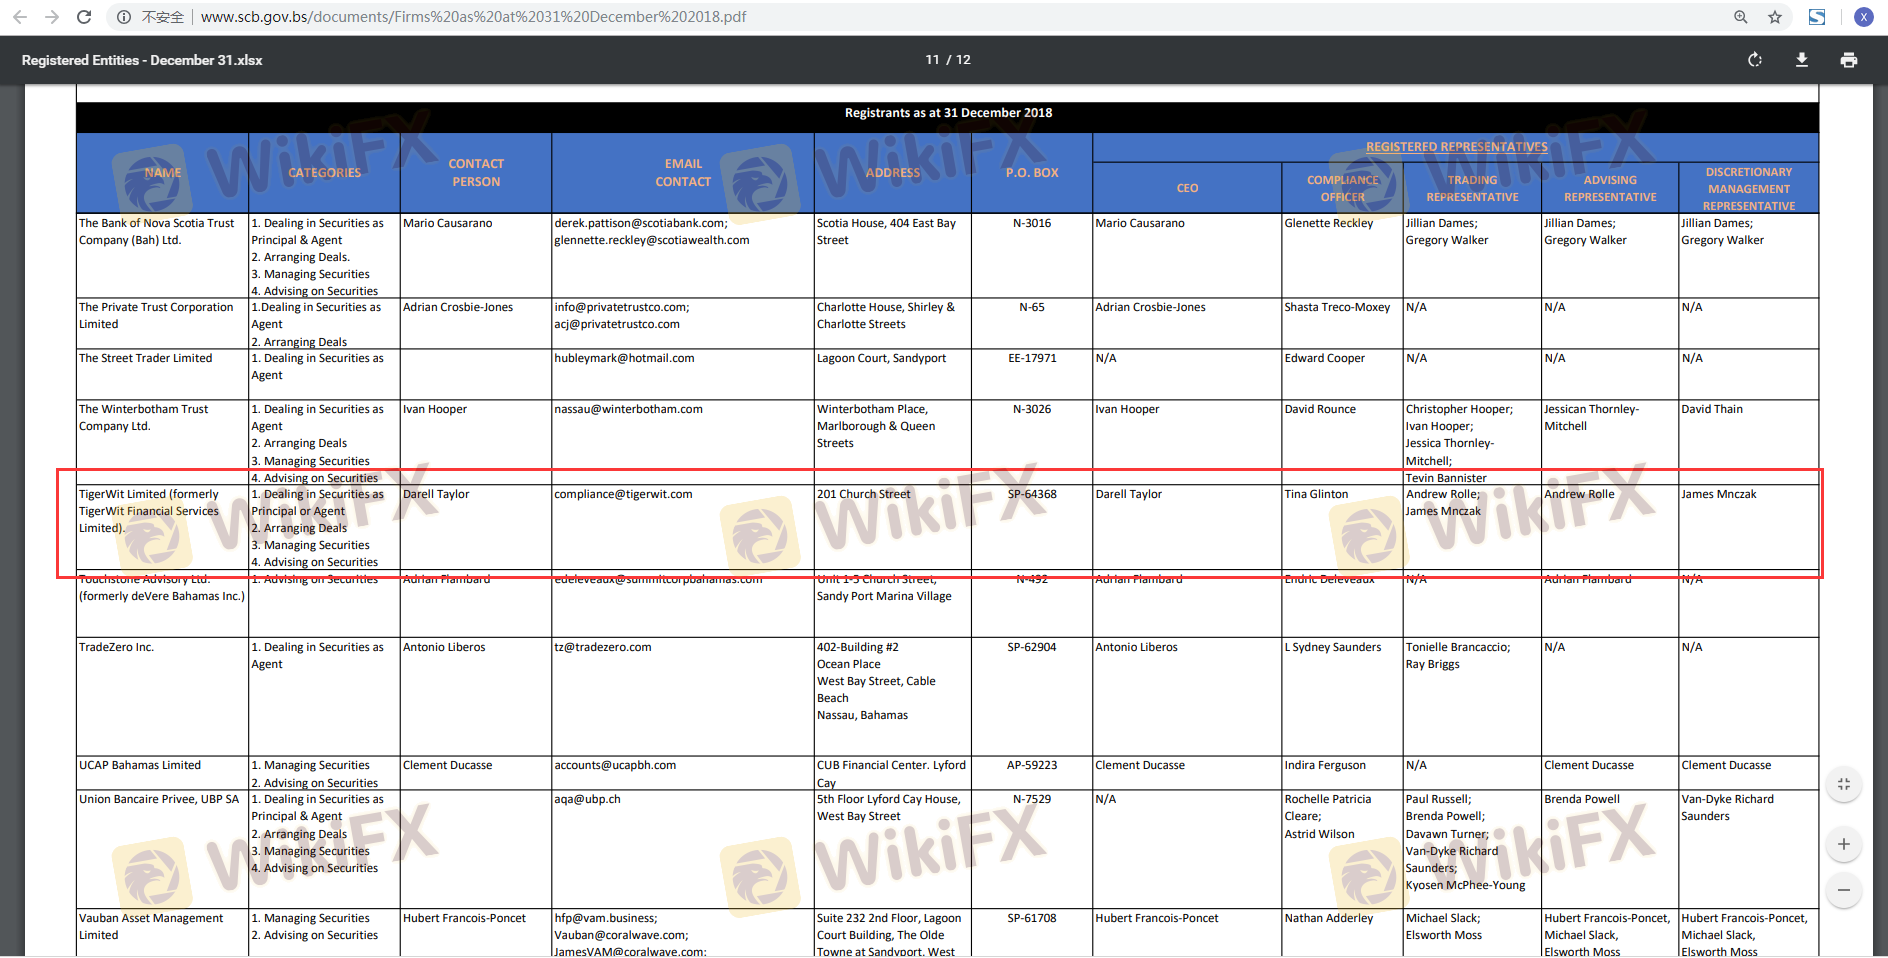Viewport: 1888px width, 958px height.
Task: Bookmark this page with the star icon
Action: [x=1775, y=17]
